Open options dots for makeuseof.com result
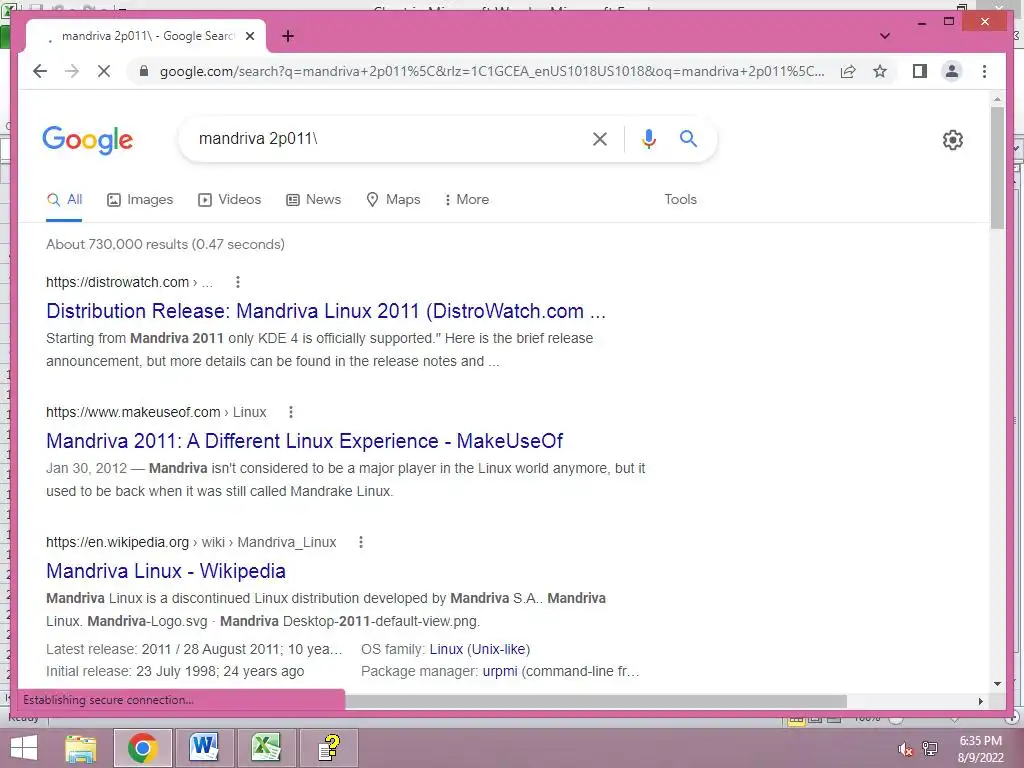The image size is (1024, 768). [291, 412]
